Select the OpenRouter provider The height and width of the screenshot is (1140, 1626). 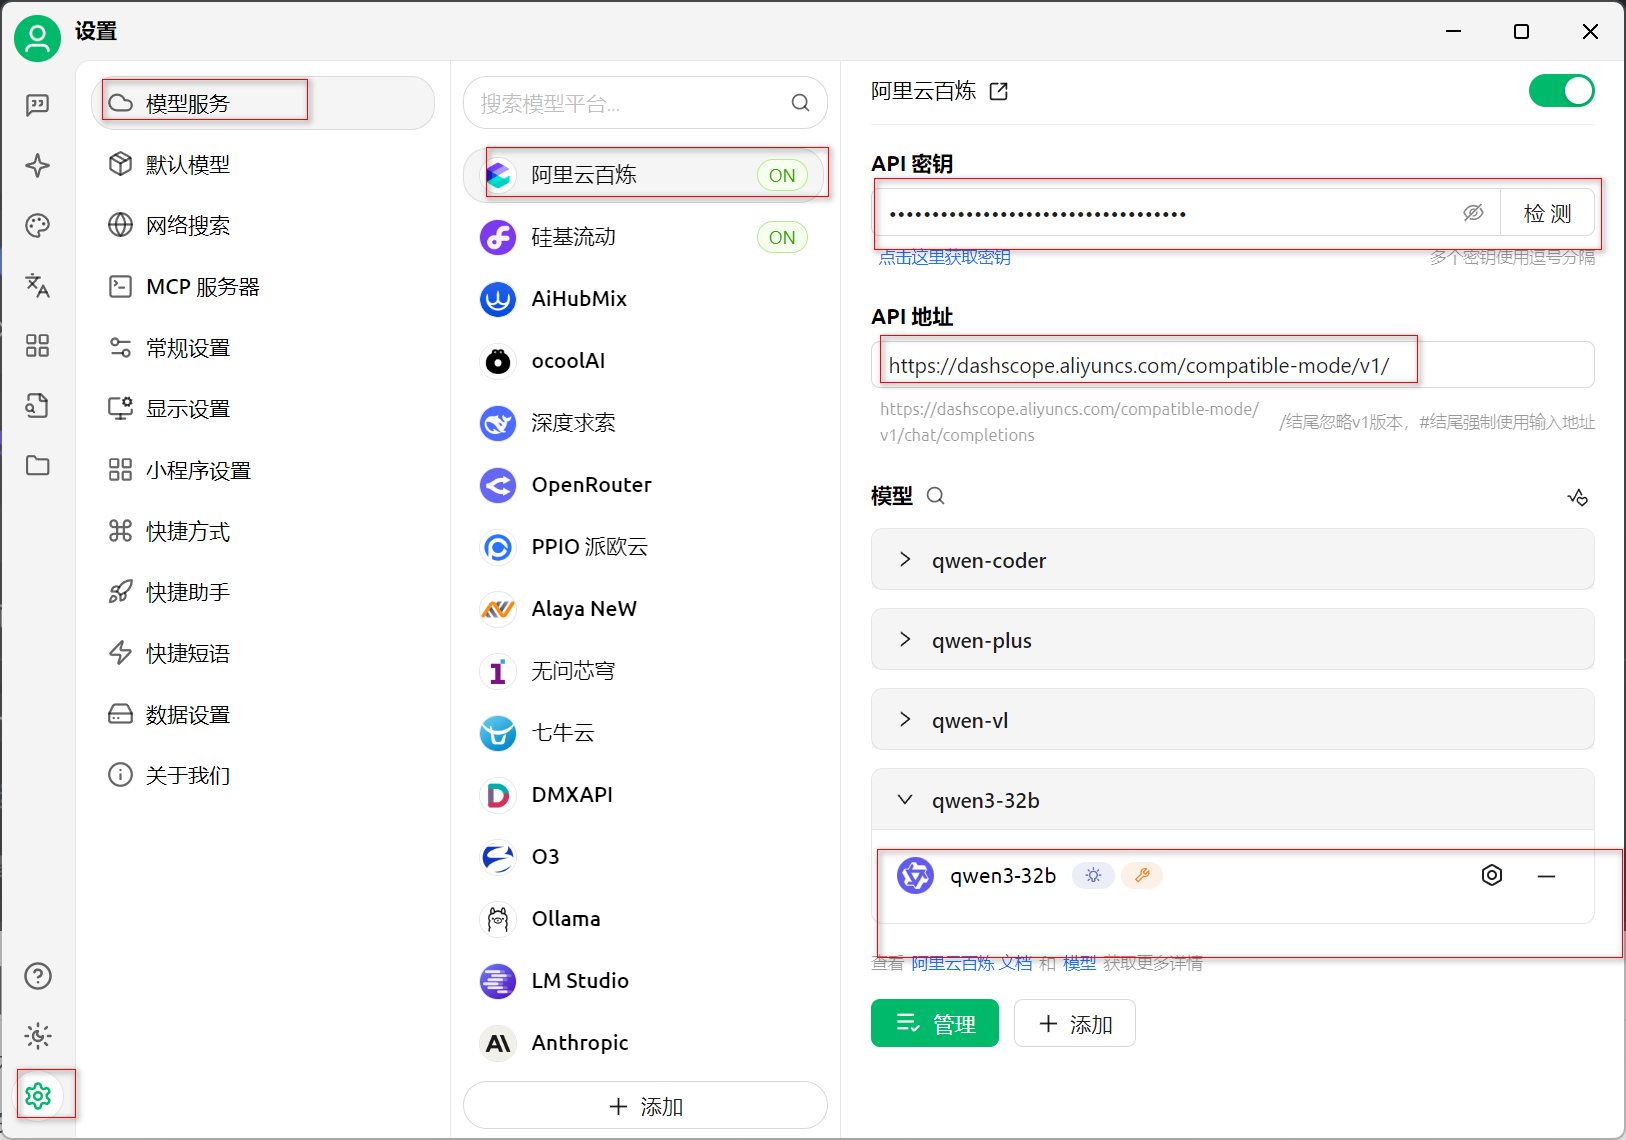tap(645, 485)
